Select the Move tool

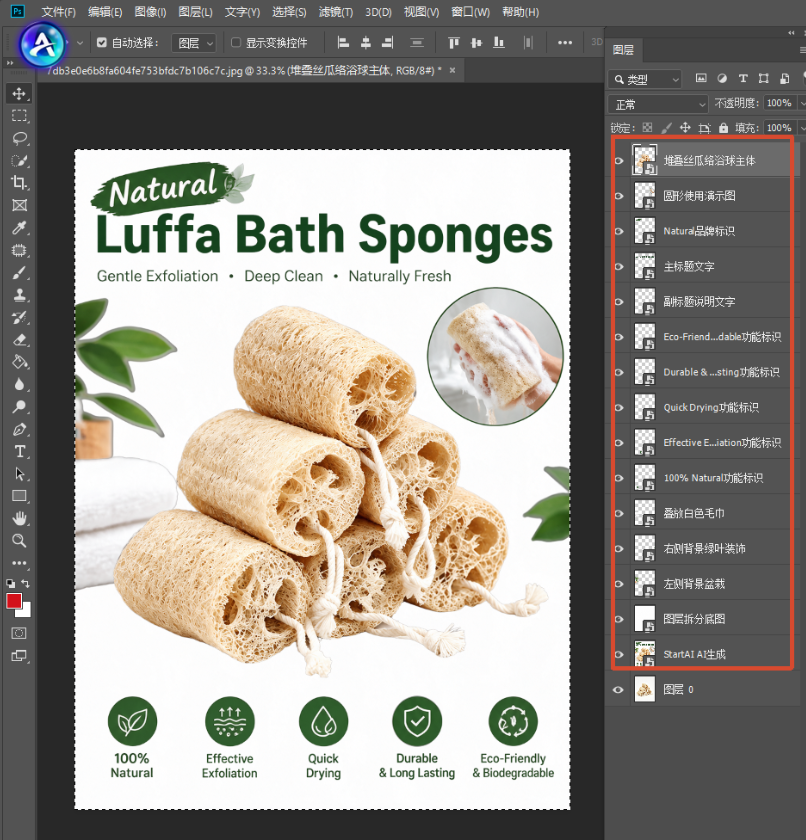19,93
